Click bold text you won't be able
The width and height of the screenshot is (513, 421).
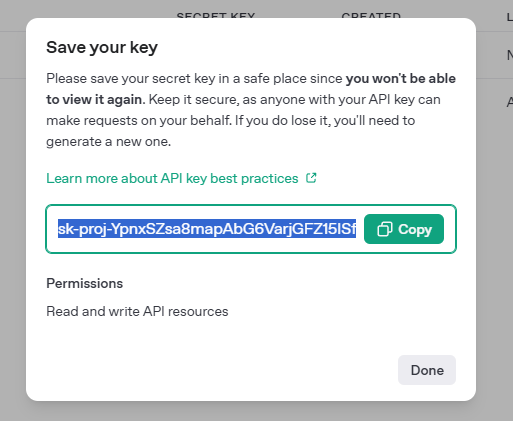[401, 79]
